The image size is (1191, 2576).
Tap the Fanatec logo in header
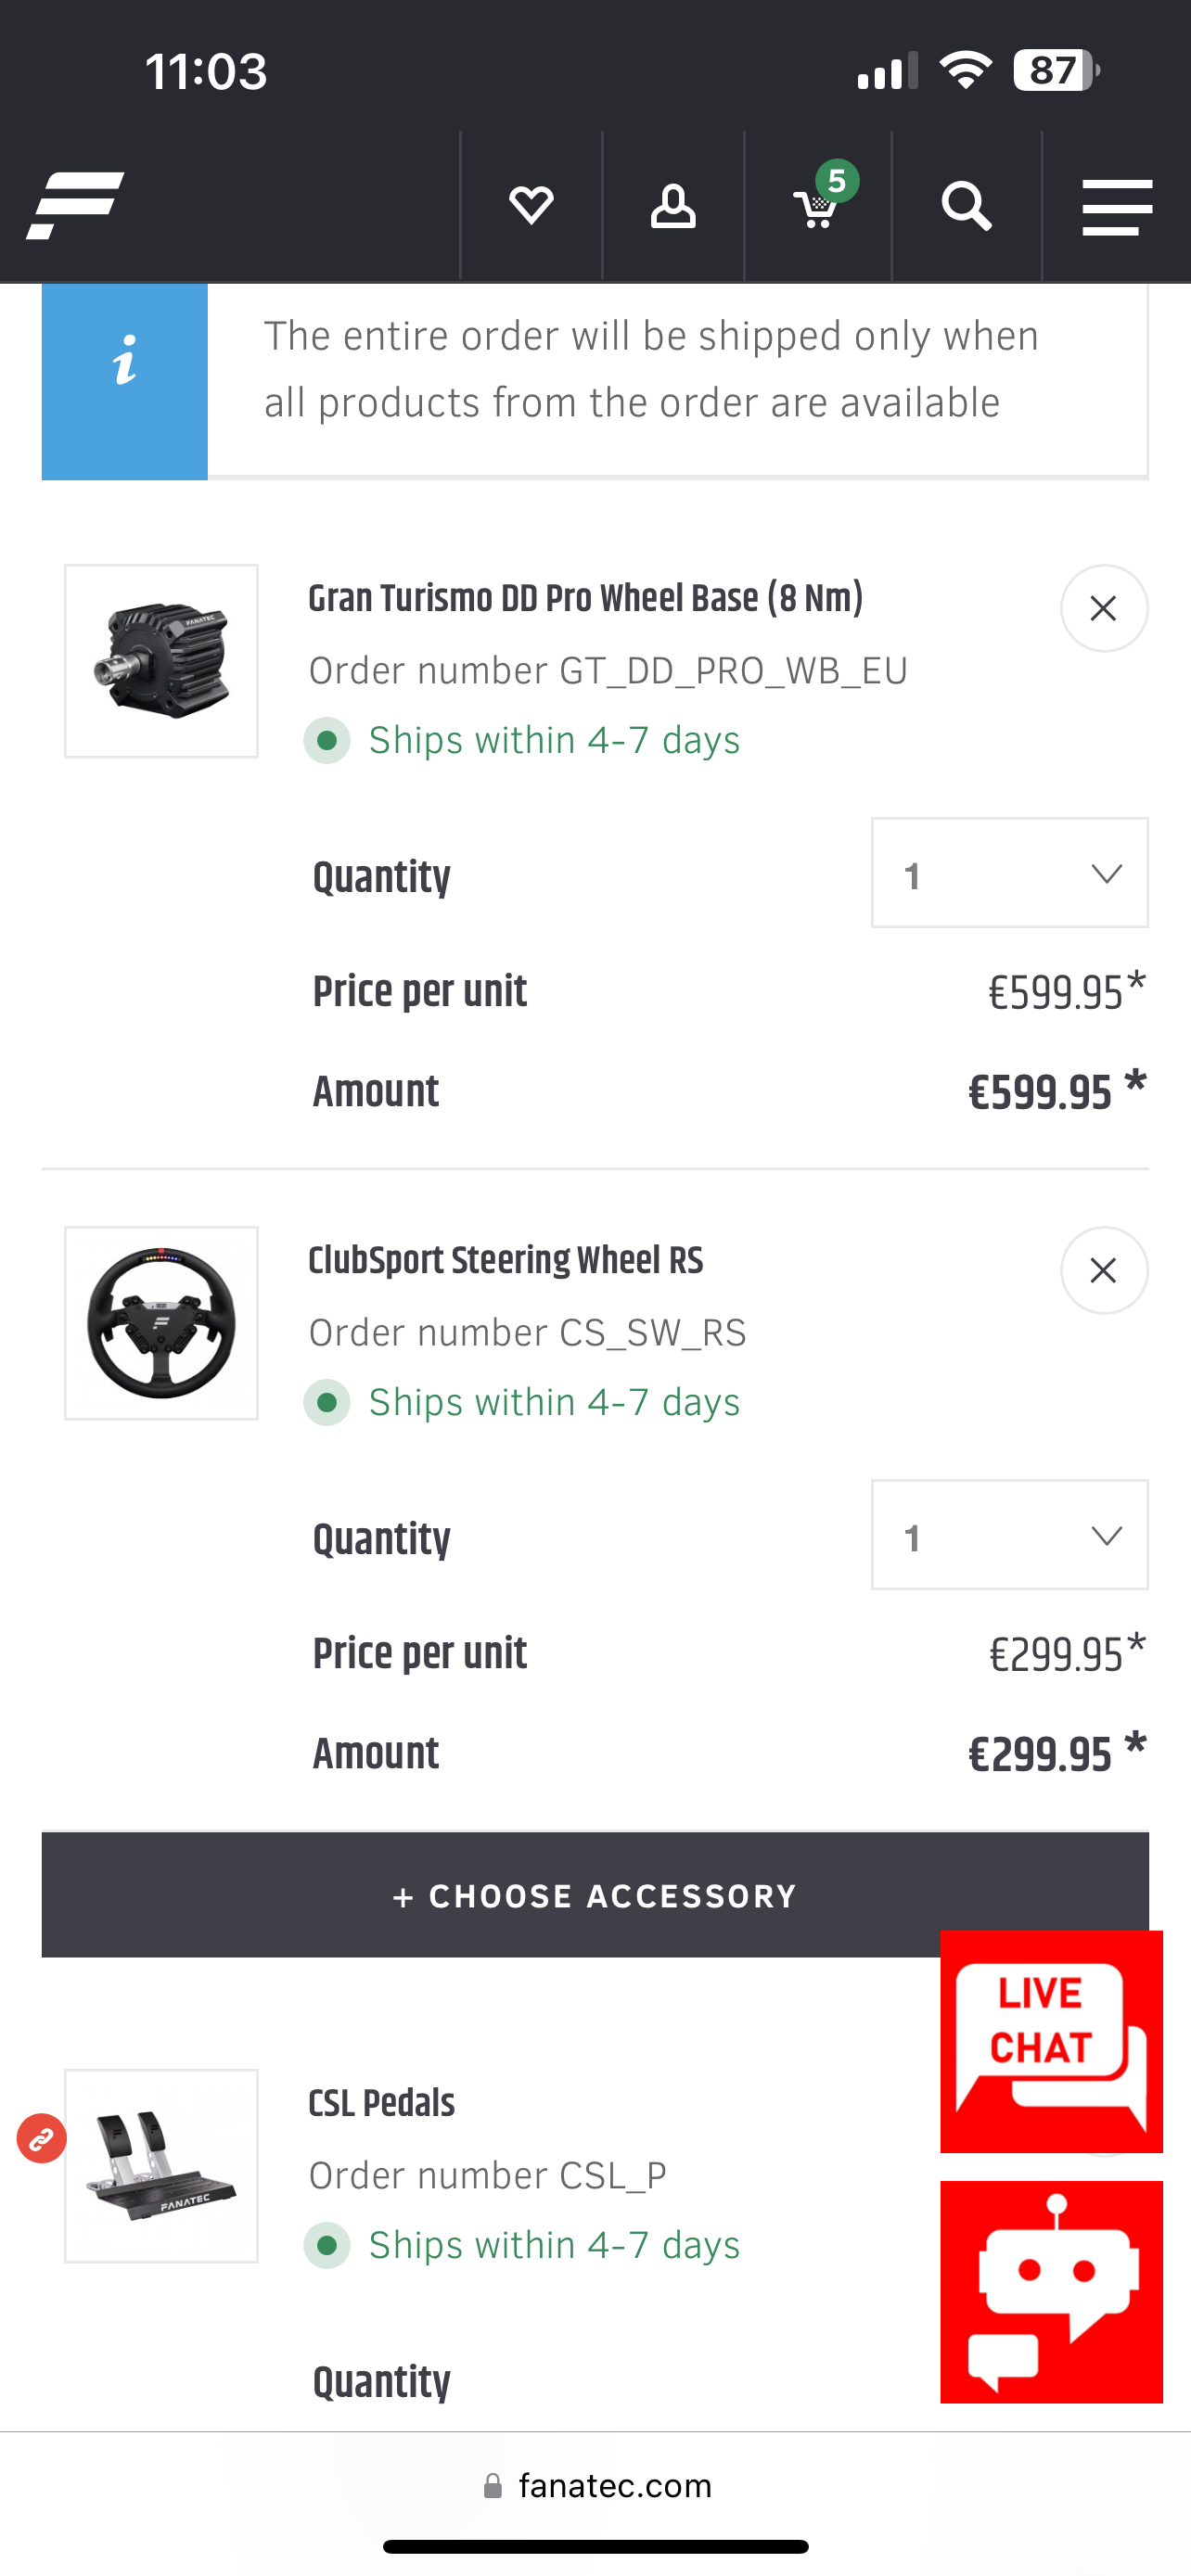point(75,206)
